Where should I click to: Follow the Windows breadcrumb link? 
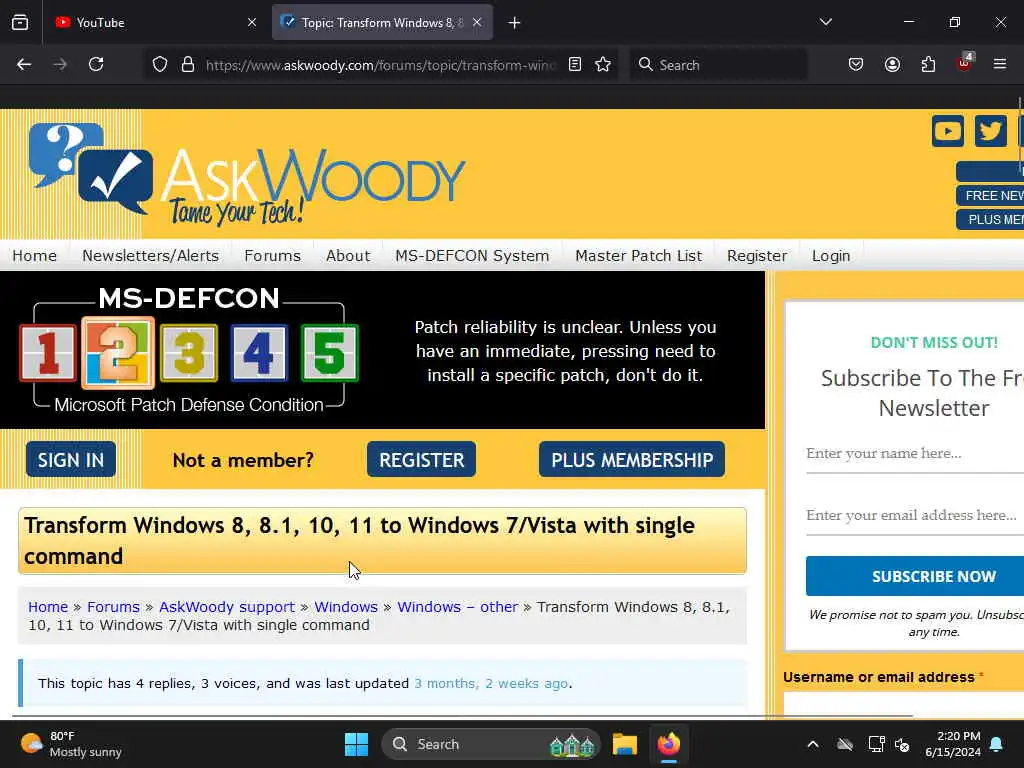345,607
